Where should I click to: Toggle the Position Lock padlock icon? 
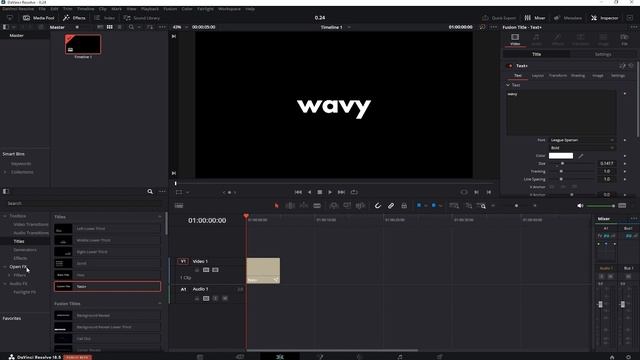[x=404, y=206]
